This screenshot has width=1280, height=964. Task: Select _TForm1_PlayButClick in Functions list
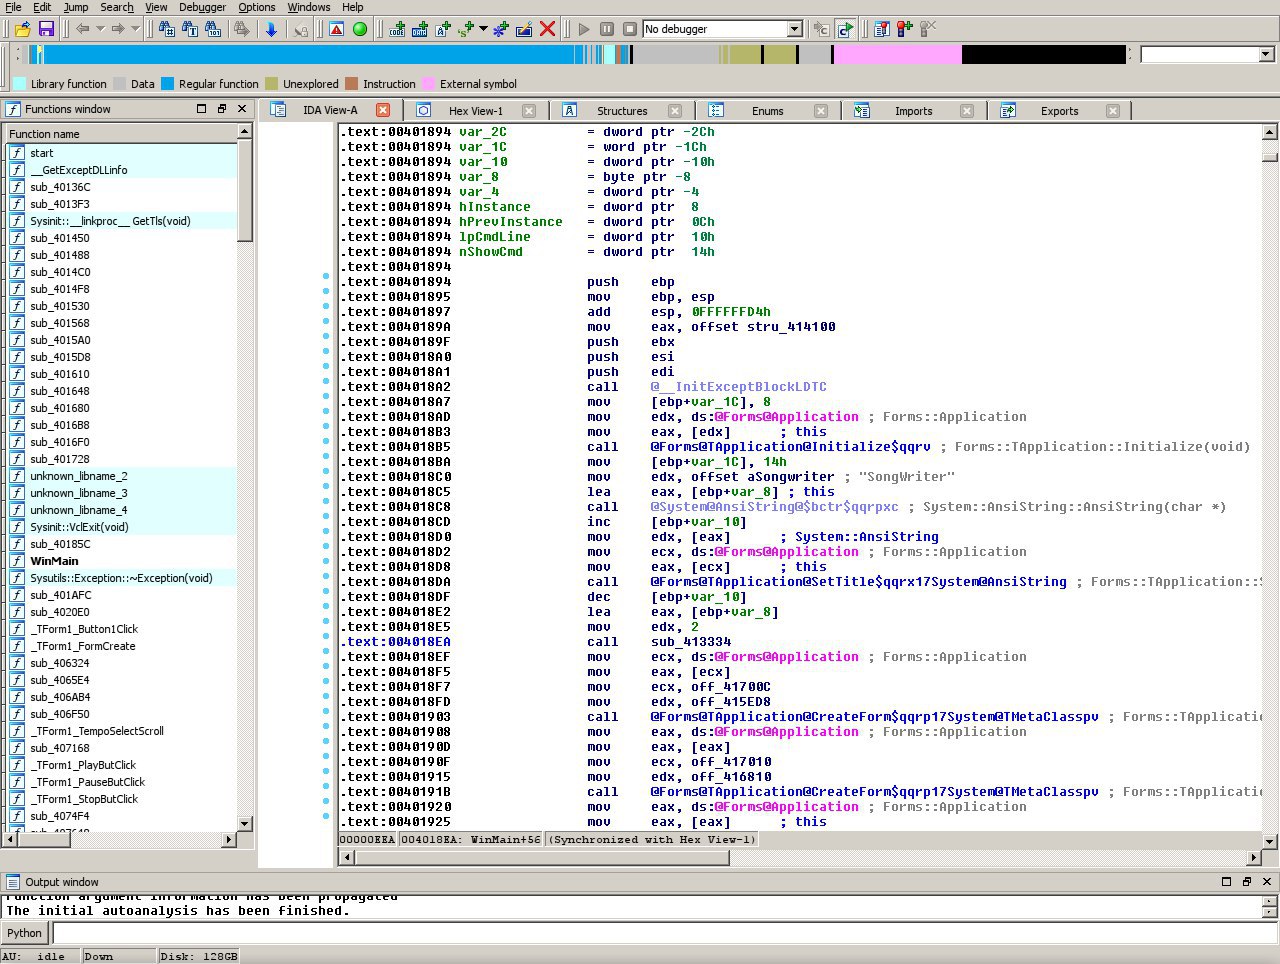(83, 765)
